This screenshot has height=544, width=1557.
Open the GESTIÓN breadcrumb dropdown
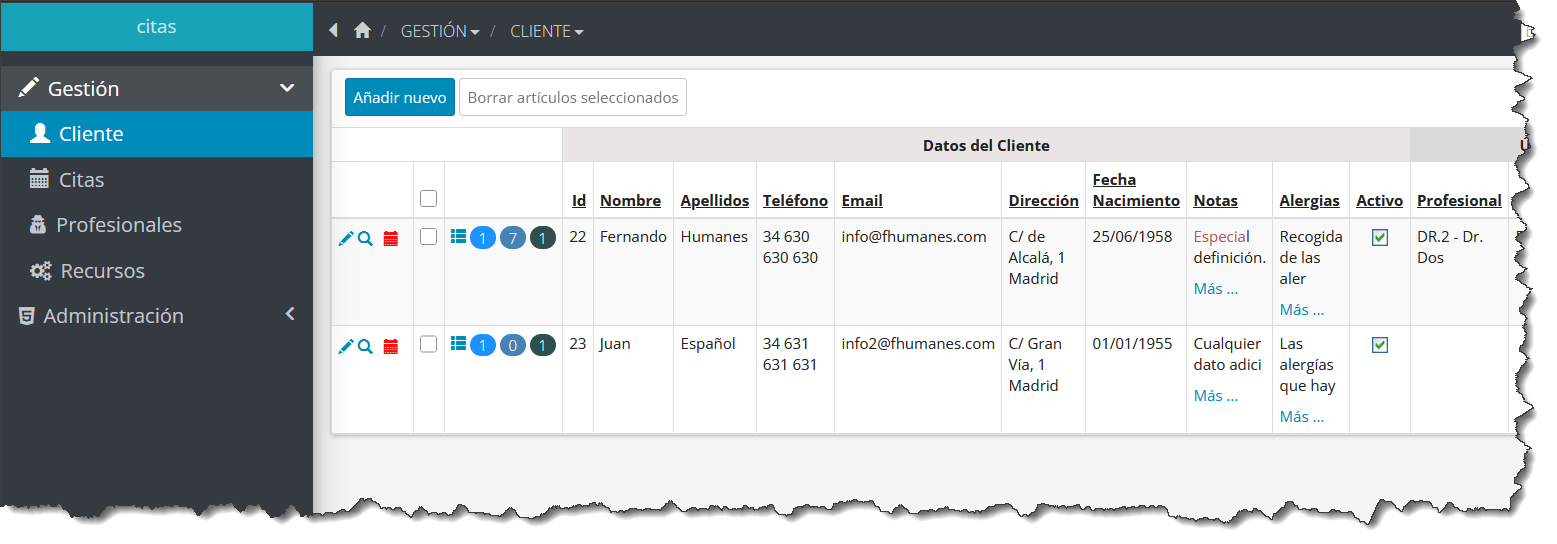click(x=440, y=31)
